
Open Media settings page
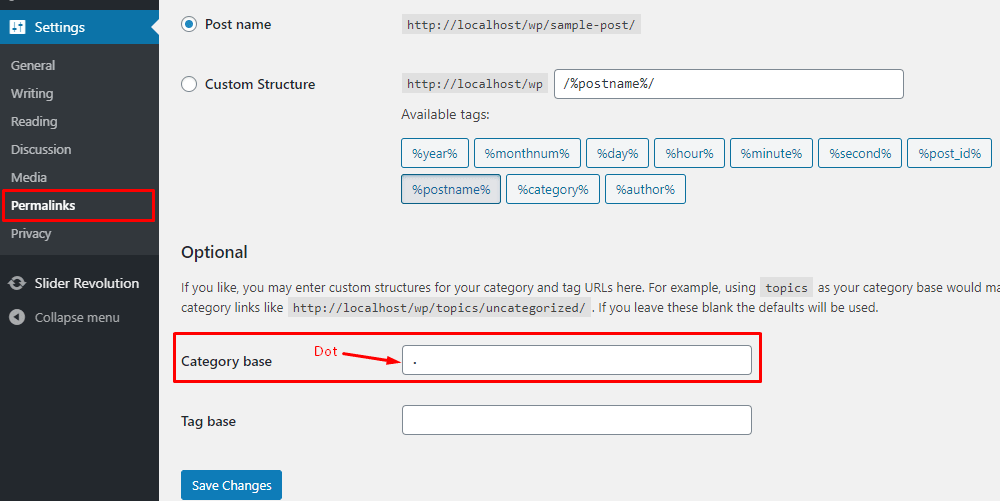pos(29,178)
